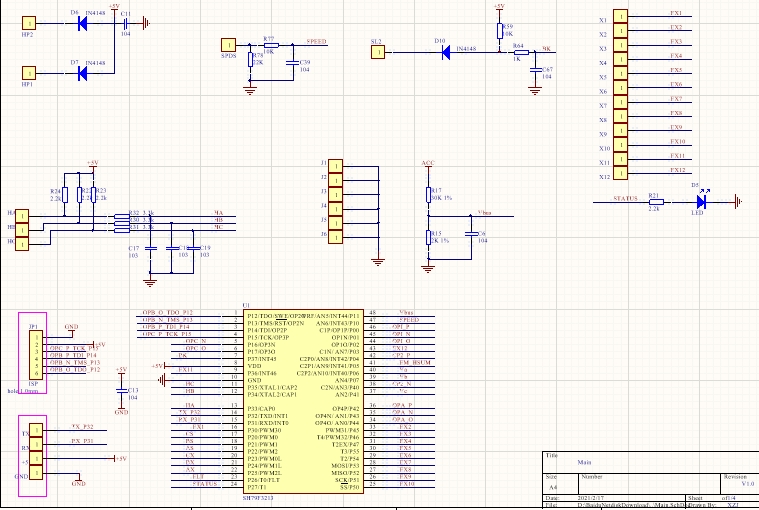The height and width of the screenshot is (510, 759).
Task: Click the ground symbol below C67
Action: click(x=535, y=90)
